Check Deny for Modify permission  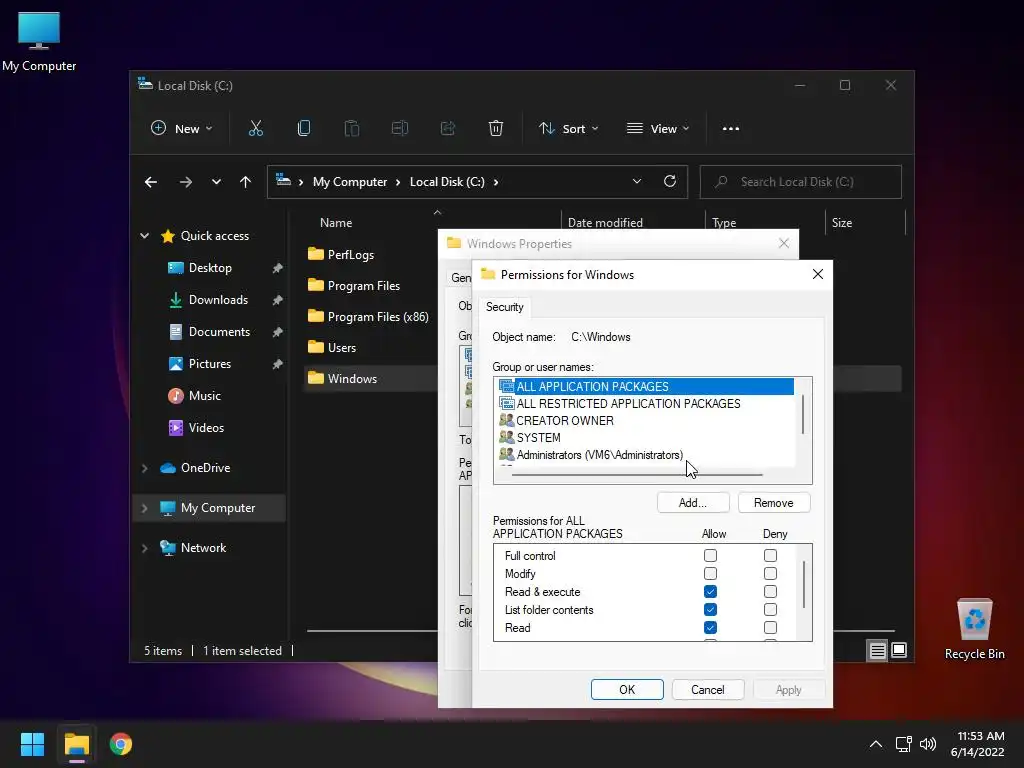(x=771, y=573)
